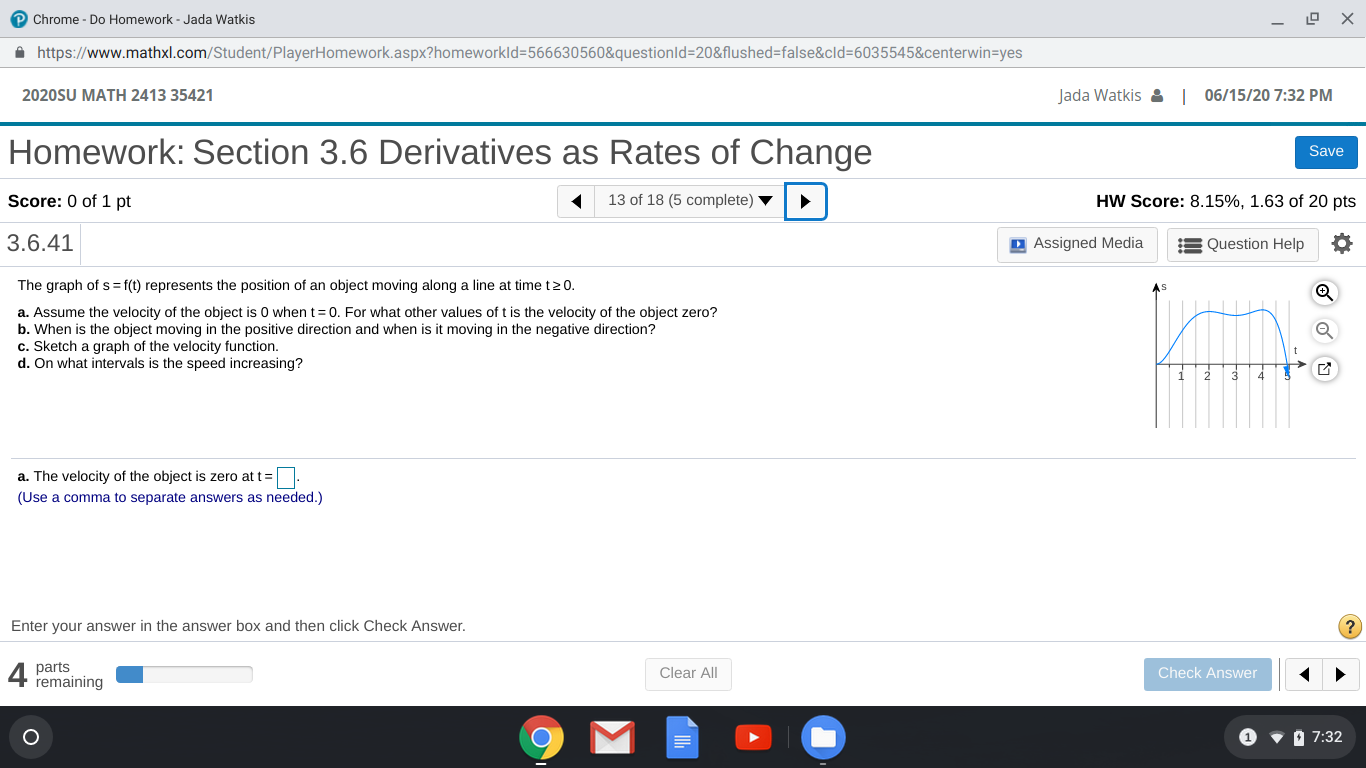
Task: Zoom in on the position graph
Action: click(1324, 292)
